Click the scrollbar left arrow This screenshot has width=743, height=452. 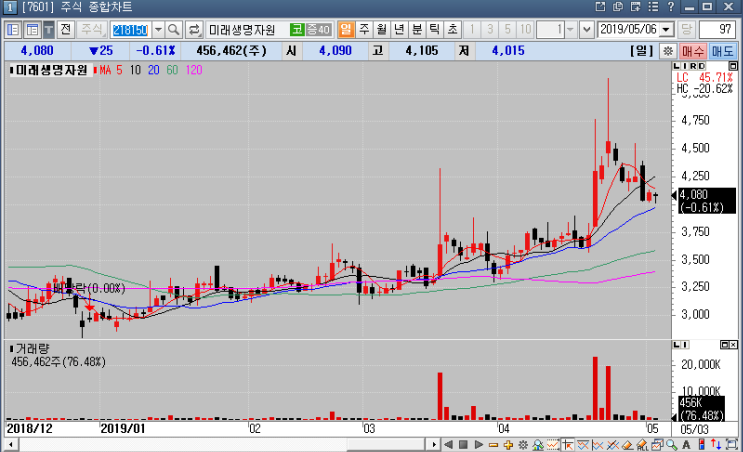pyautogui.click(x=10, y=445)
